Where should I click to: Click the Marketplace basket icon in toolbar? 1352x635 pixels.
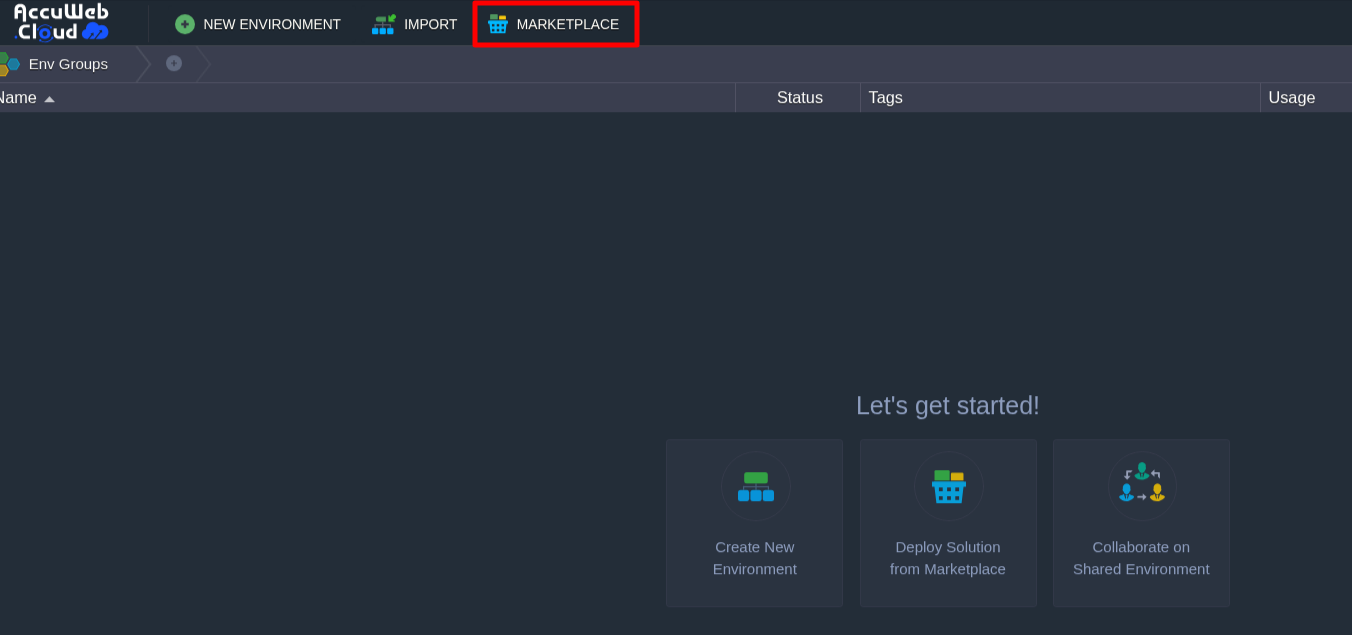(x=498, y=24)
